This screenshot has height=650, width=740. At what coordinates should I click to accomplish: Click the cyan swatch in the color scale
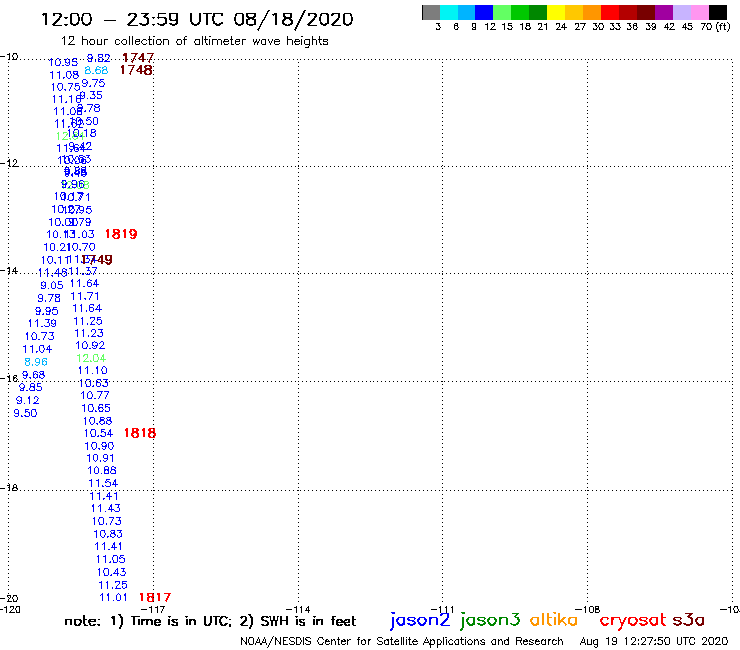click(449, 12)
